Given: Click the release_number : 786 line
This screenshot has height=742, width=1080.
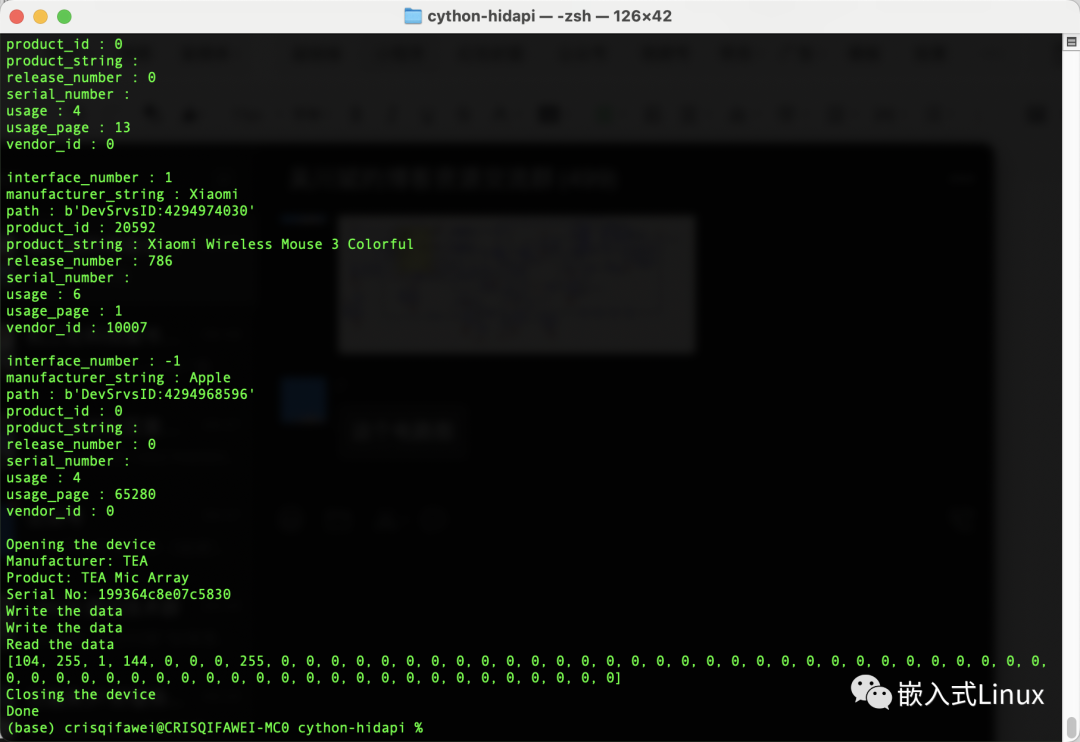Looking at the screenshot, I should coord(89,261).
